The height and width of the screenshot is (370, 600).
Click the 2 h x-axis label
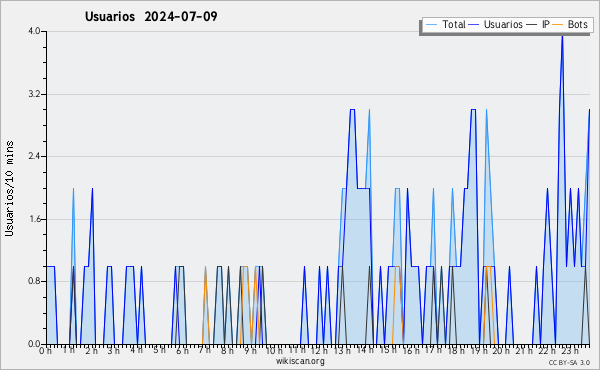(x=91, y=350)
